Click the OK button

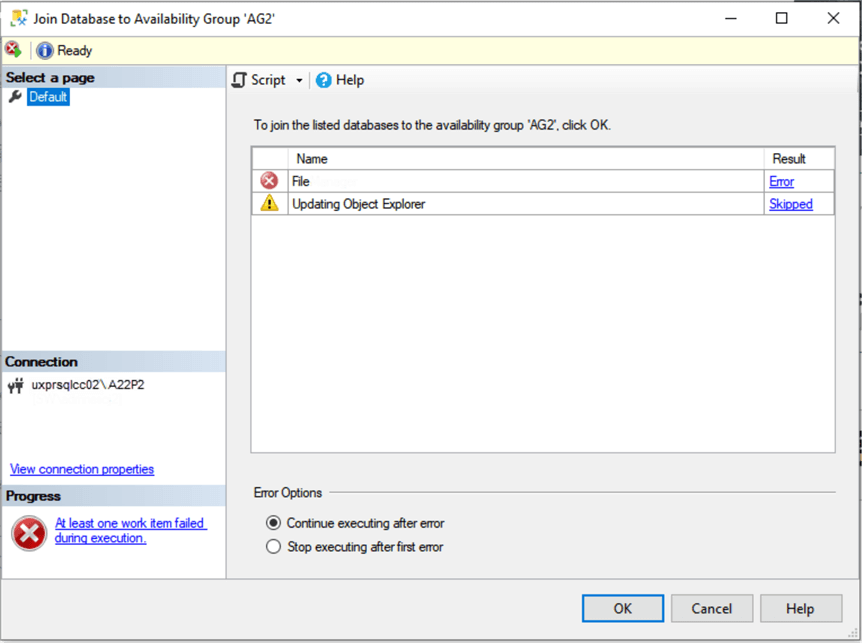pyautogui.click(x=623, y=608)
